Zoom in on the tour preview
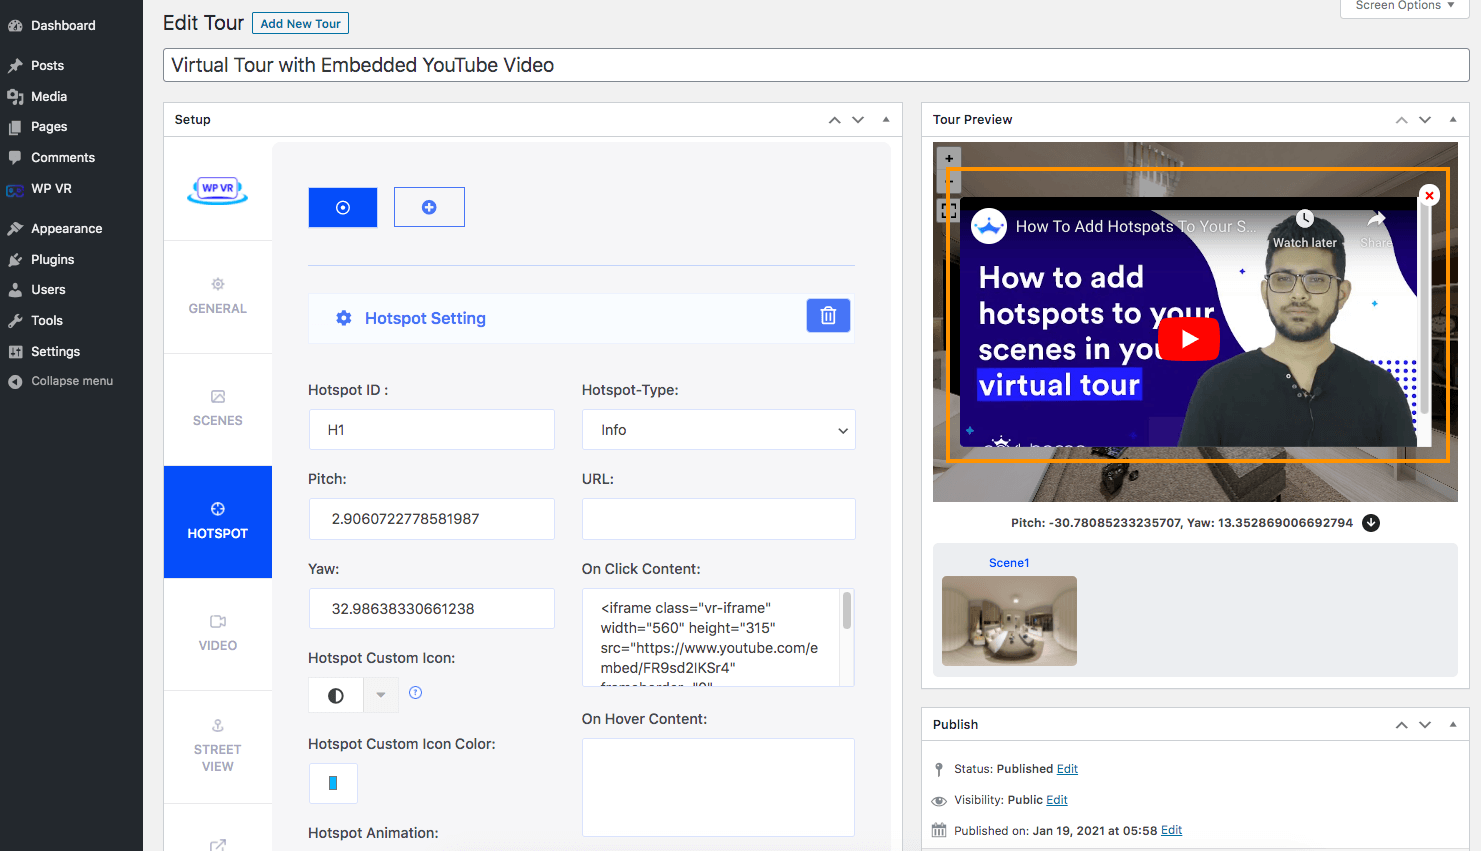 tap(949, 158)
